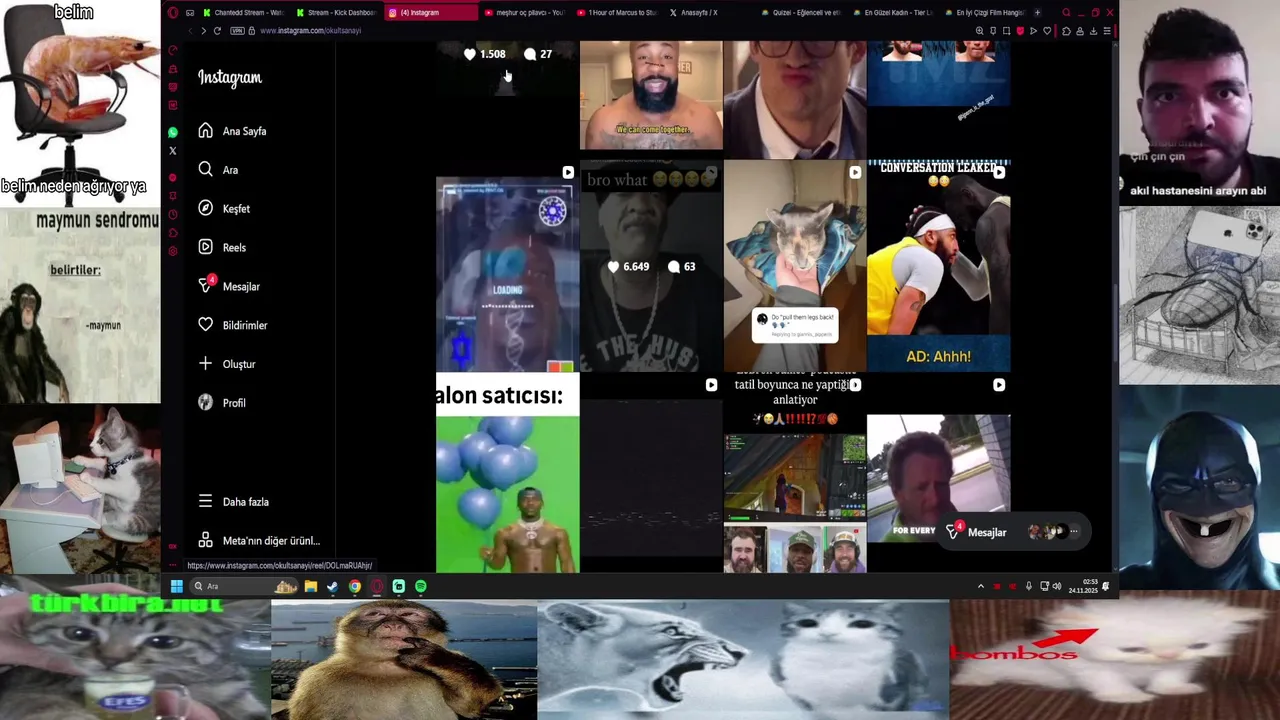This screenshot has width=1280, height=720.
Task: Switch to Stream - Kick Dashboard tab
Action: tap(337, 13)
